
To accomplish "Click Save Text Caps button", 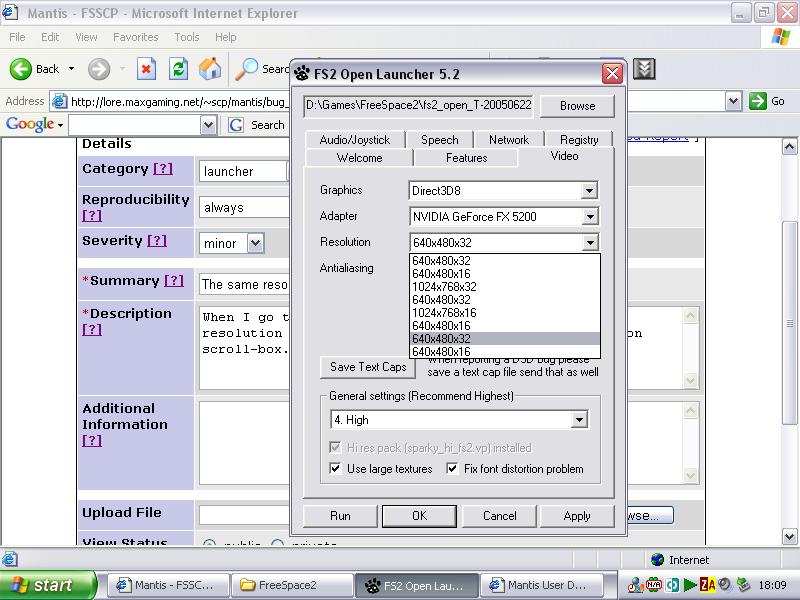I will coord(368,367).
